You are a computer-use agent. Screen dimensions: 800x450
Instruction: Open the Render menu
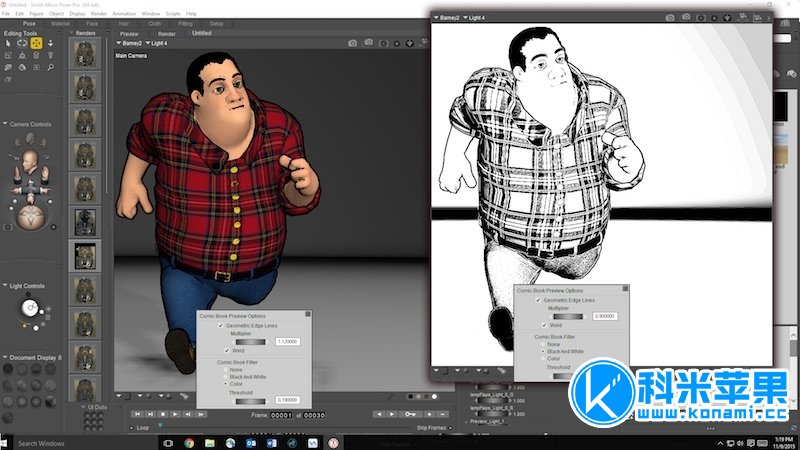(x=98, y=14)
